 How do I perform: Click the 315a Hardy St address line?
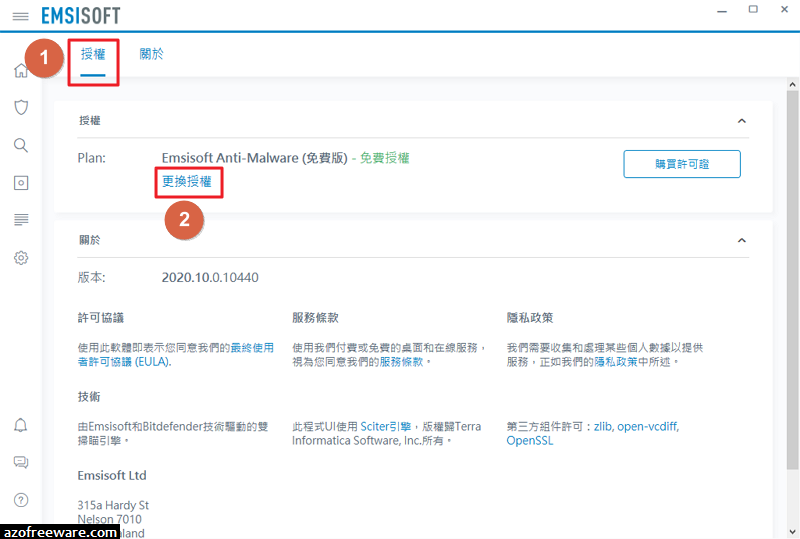[x=113, y=505]
